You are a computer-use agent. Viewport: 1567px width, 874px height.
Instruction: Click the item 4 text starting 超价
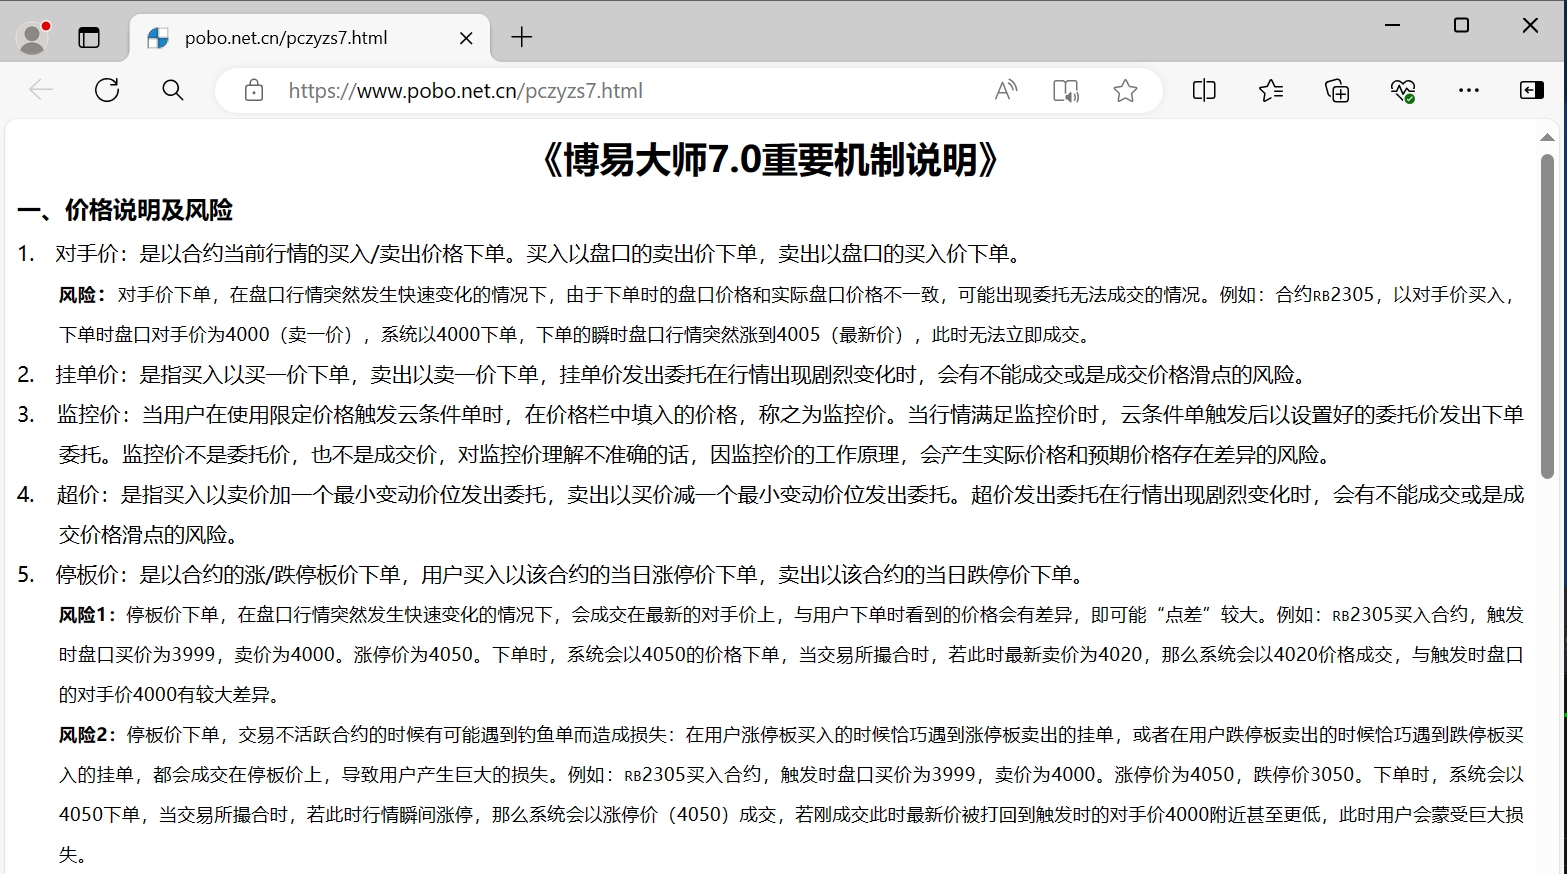[790, 515]
